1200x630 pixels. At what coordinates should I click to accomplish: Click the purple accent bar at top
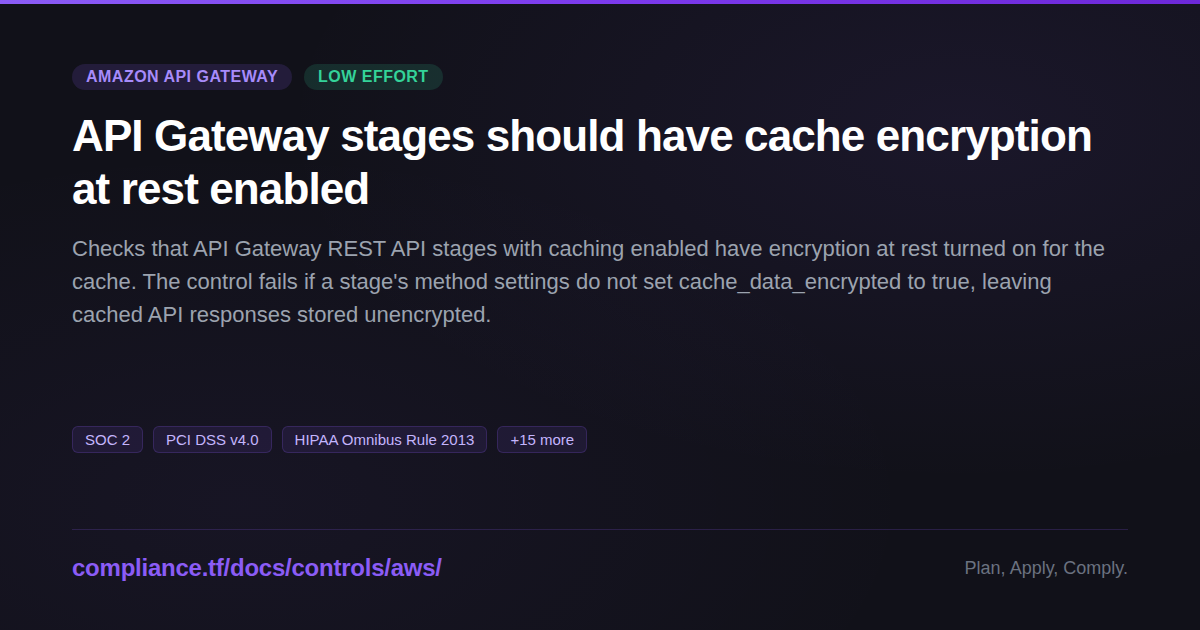(x=600, y=2)
